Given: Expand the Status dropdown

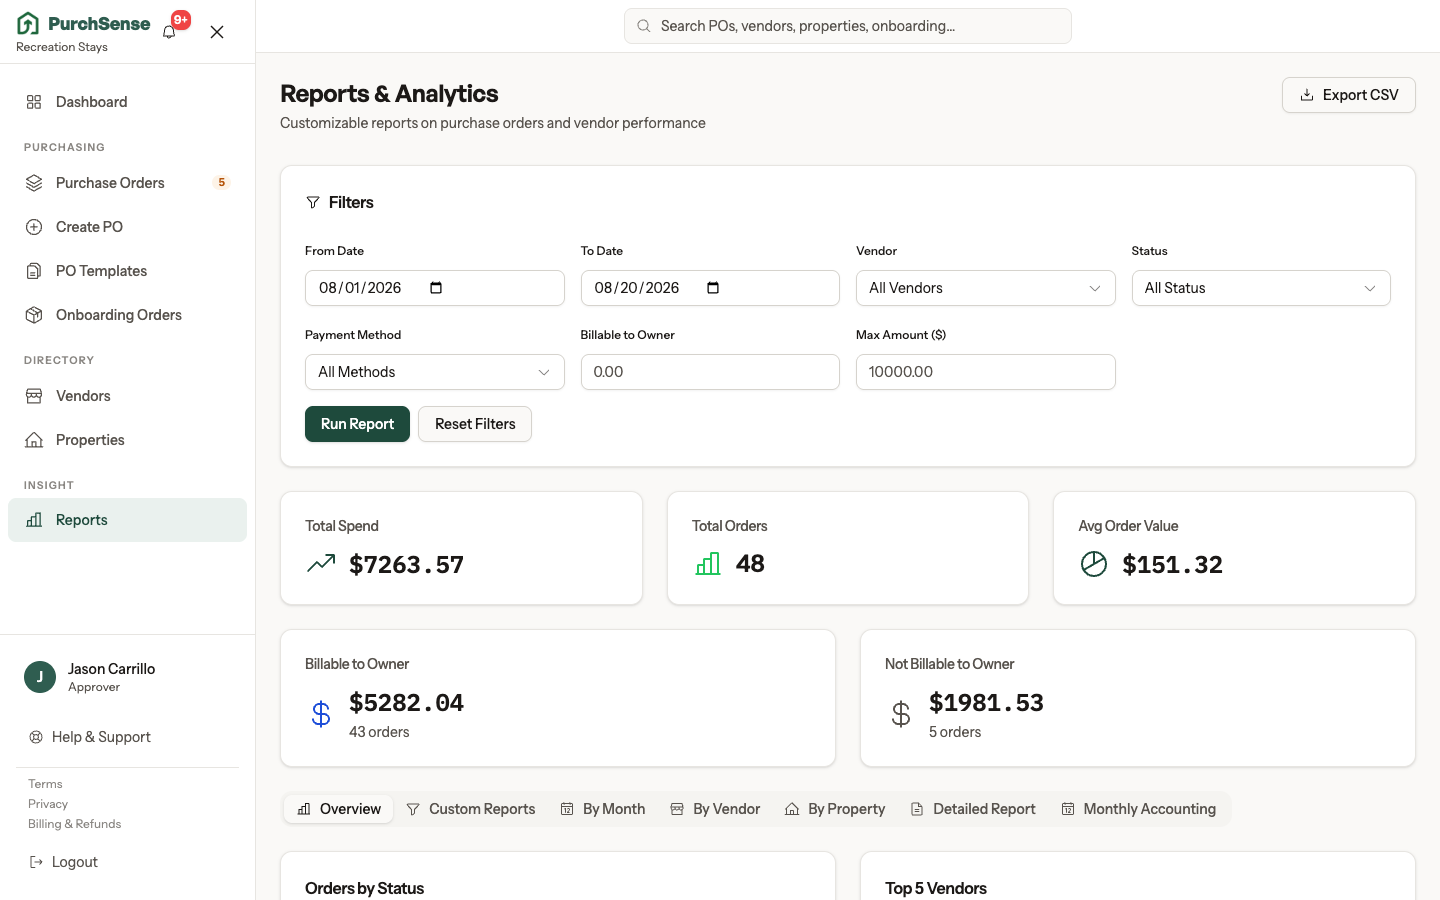Looking at the screenshot, I should point(1261,288).
